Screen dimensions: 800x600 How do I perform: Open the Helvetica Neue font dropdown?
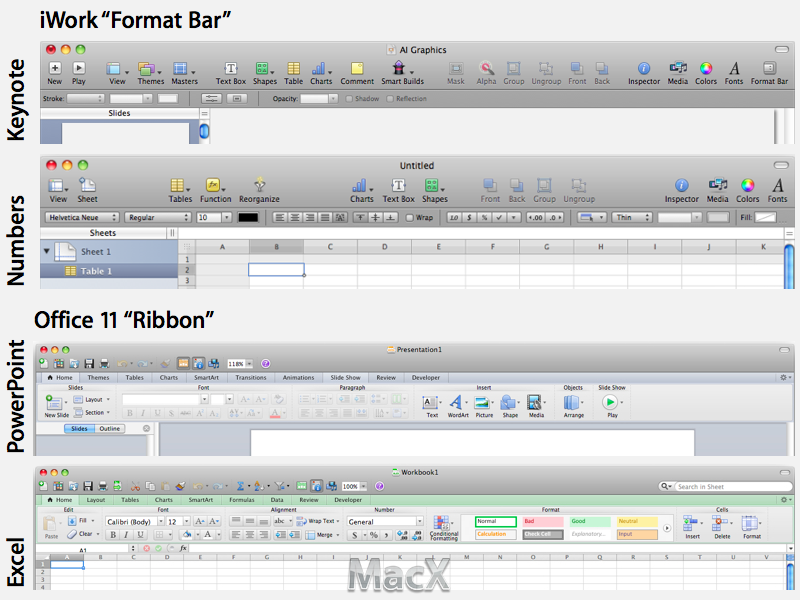pyautogui.click(x=80, y=217)
